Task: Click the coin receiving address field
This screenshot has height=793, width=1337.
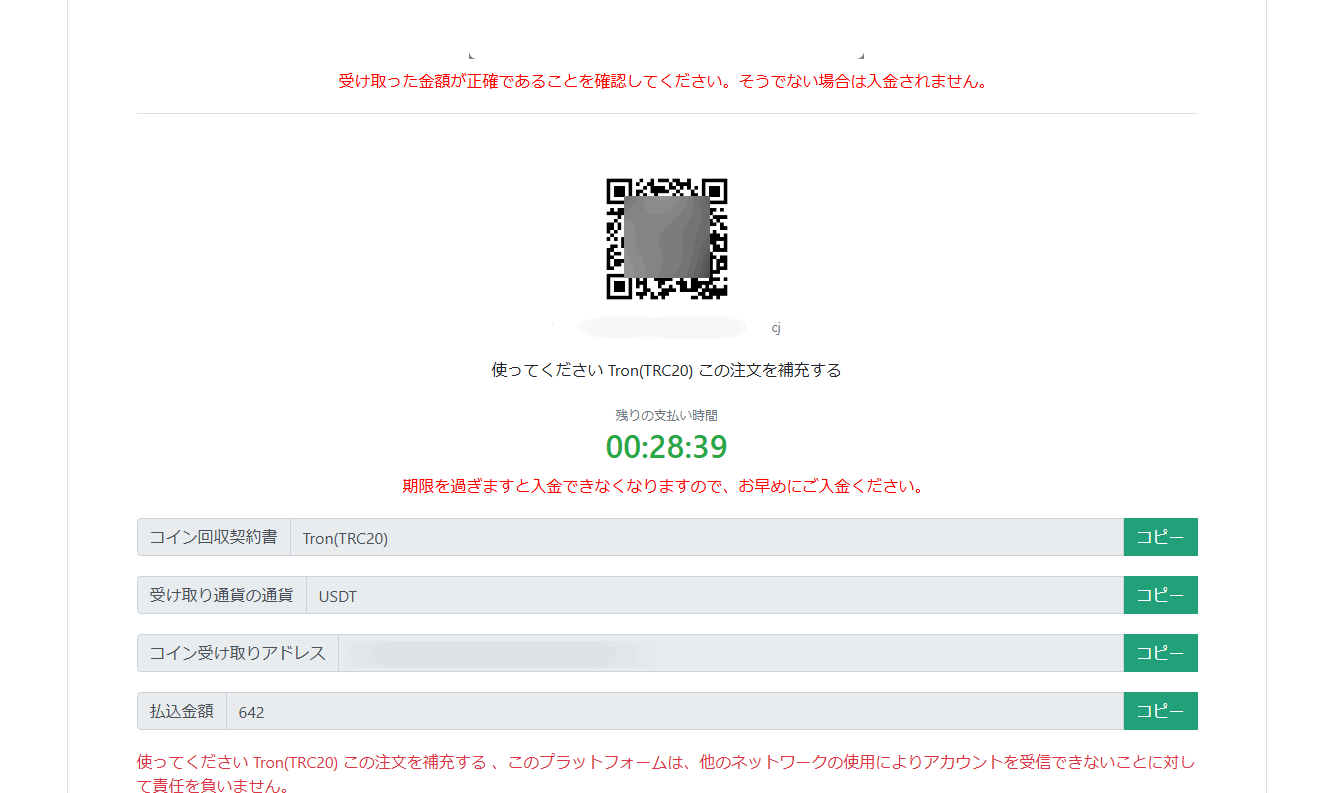Action: coord(731,653)
